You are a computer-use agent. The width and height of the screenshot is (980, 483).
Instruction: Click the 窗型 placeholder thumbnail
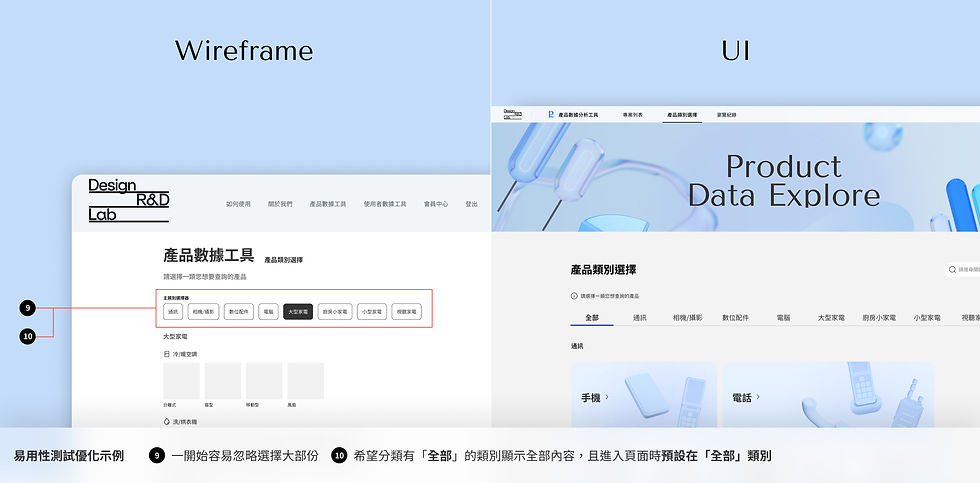point(222,381)
